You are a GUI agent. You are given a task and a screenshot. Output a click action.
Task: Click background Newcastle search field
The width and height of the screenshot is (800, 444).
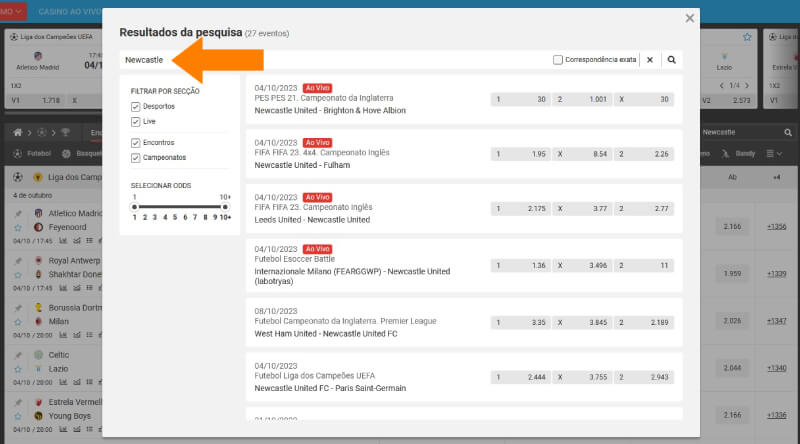click(x=740, y=133)
